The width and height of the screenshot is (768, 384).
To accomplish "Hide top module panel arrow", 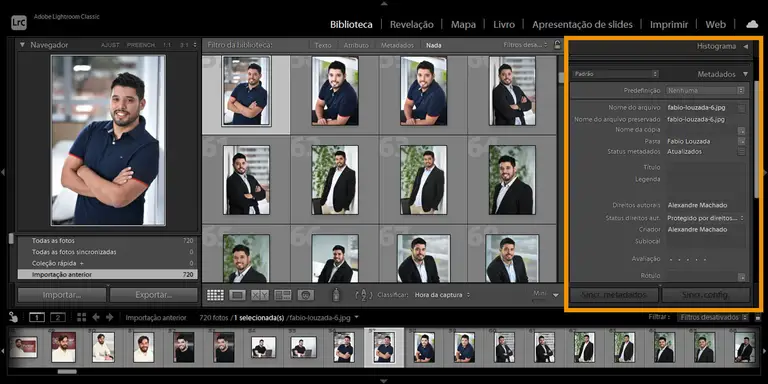I will (x=384, y=3).
